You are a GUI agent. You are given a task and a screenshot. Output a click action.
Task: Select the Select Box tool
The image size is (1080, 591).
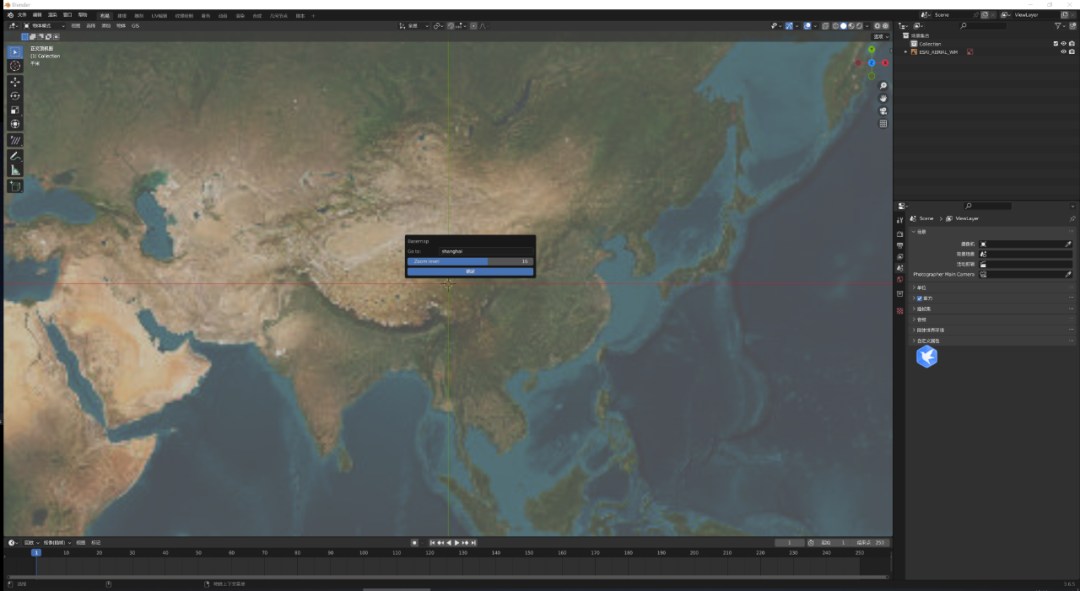click(x=15, y=52)
